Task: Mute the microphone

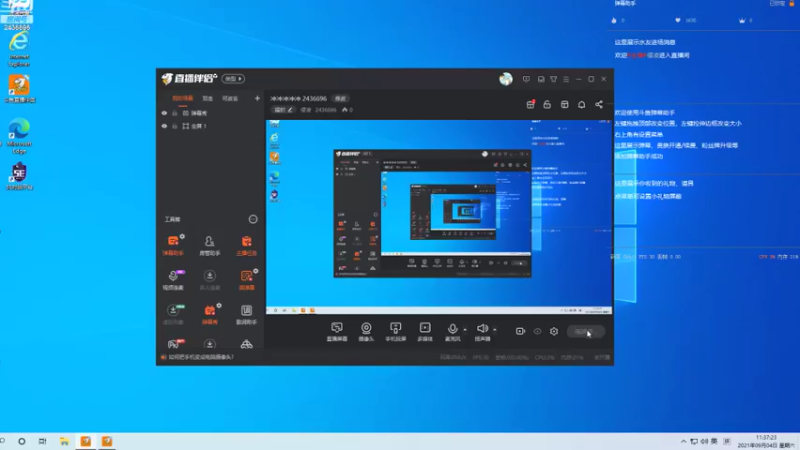Action: (x=452, y=332)
